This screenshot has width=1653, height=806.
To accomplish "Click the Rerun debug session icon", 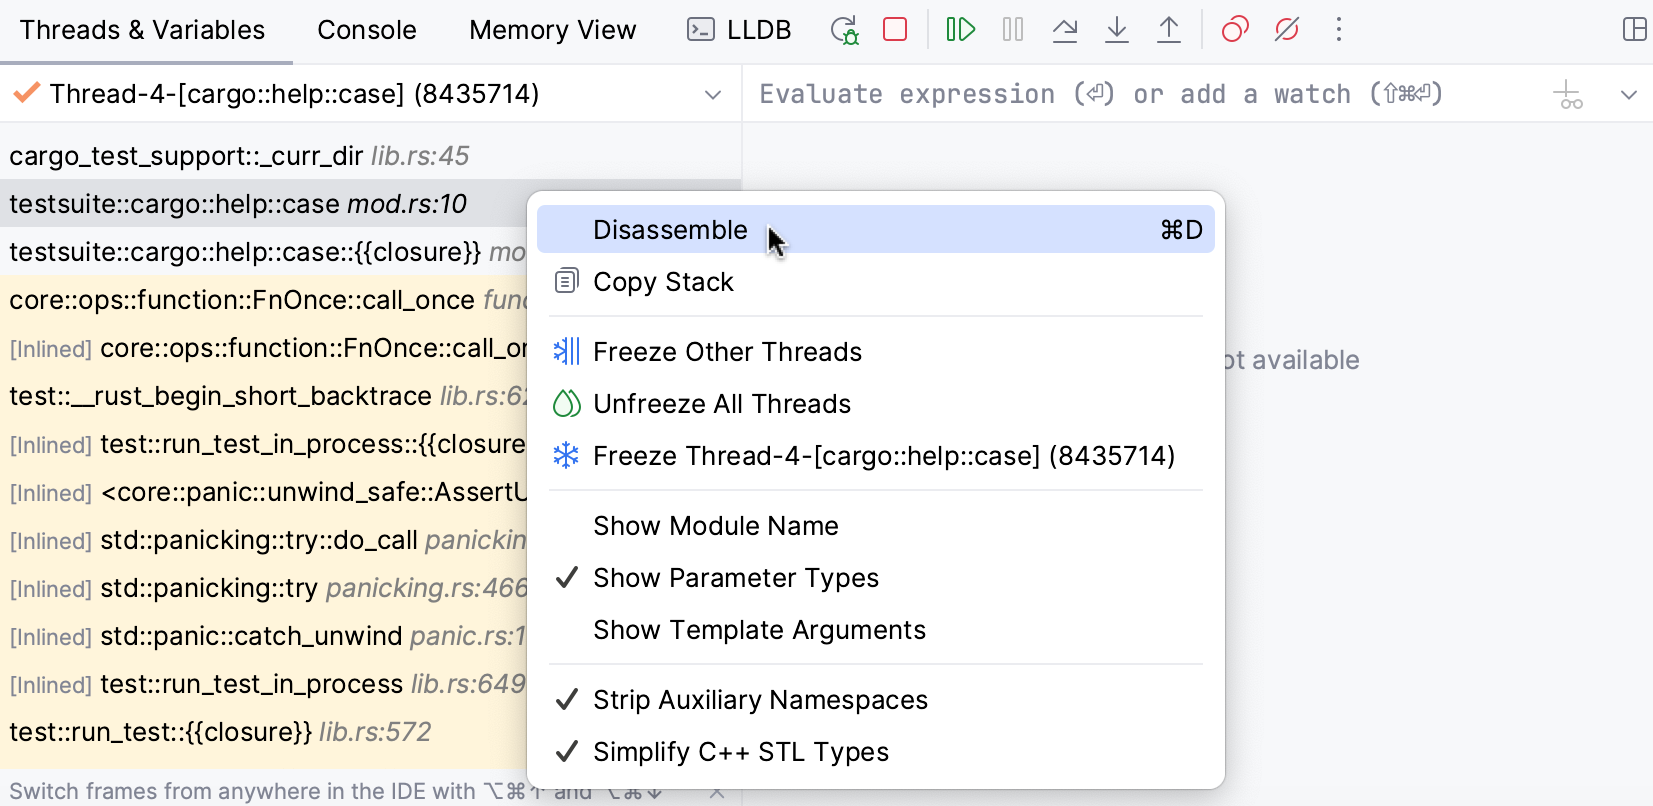I will point(844,30).
